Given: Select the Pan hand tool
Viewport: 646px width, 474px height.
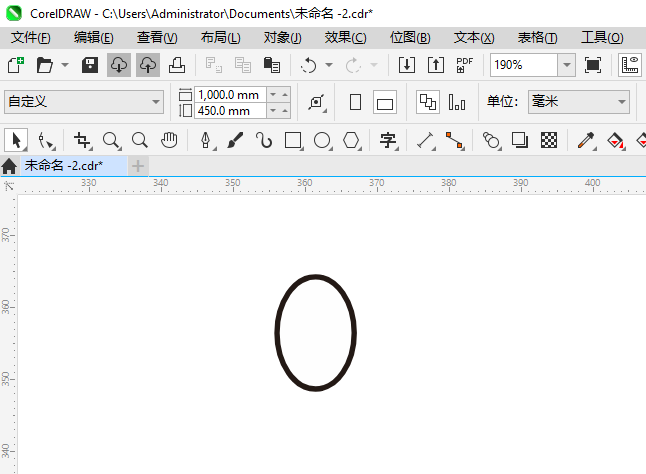Looking at the screenshot, I should (169, 140).
